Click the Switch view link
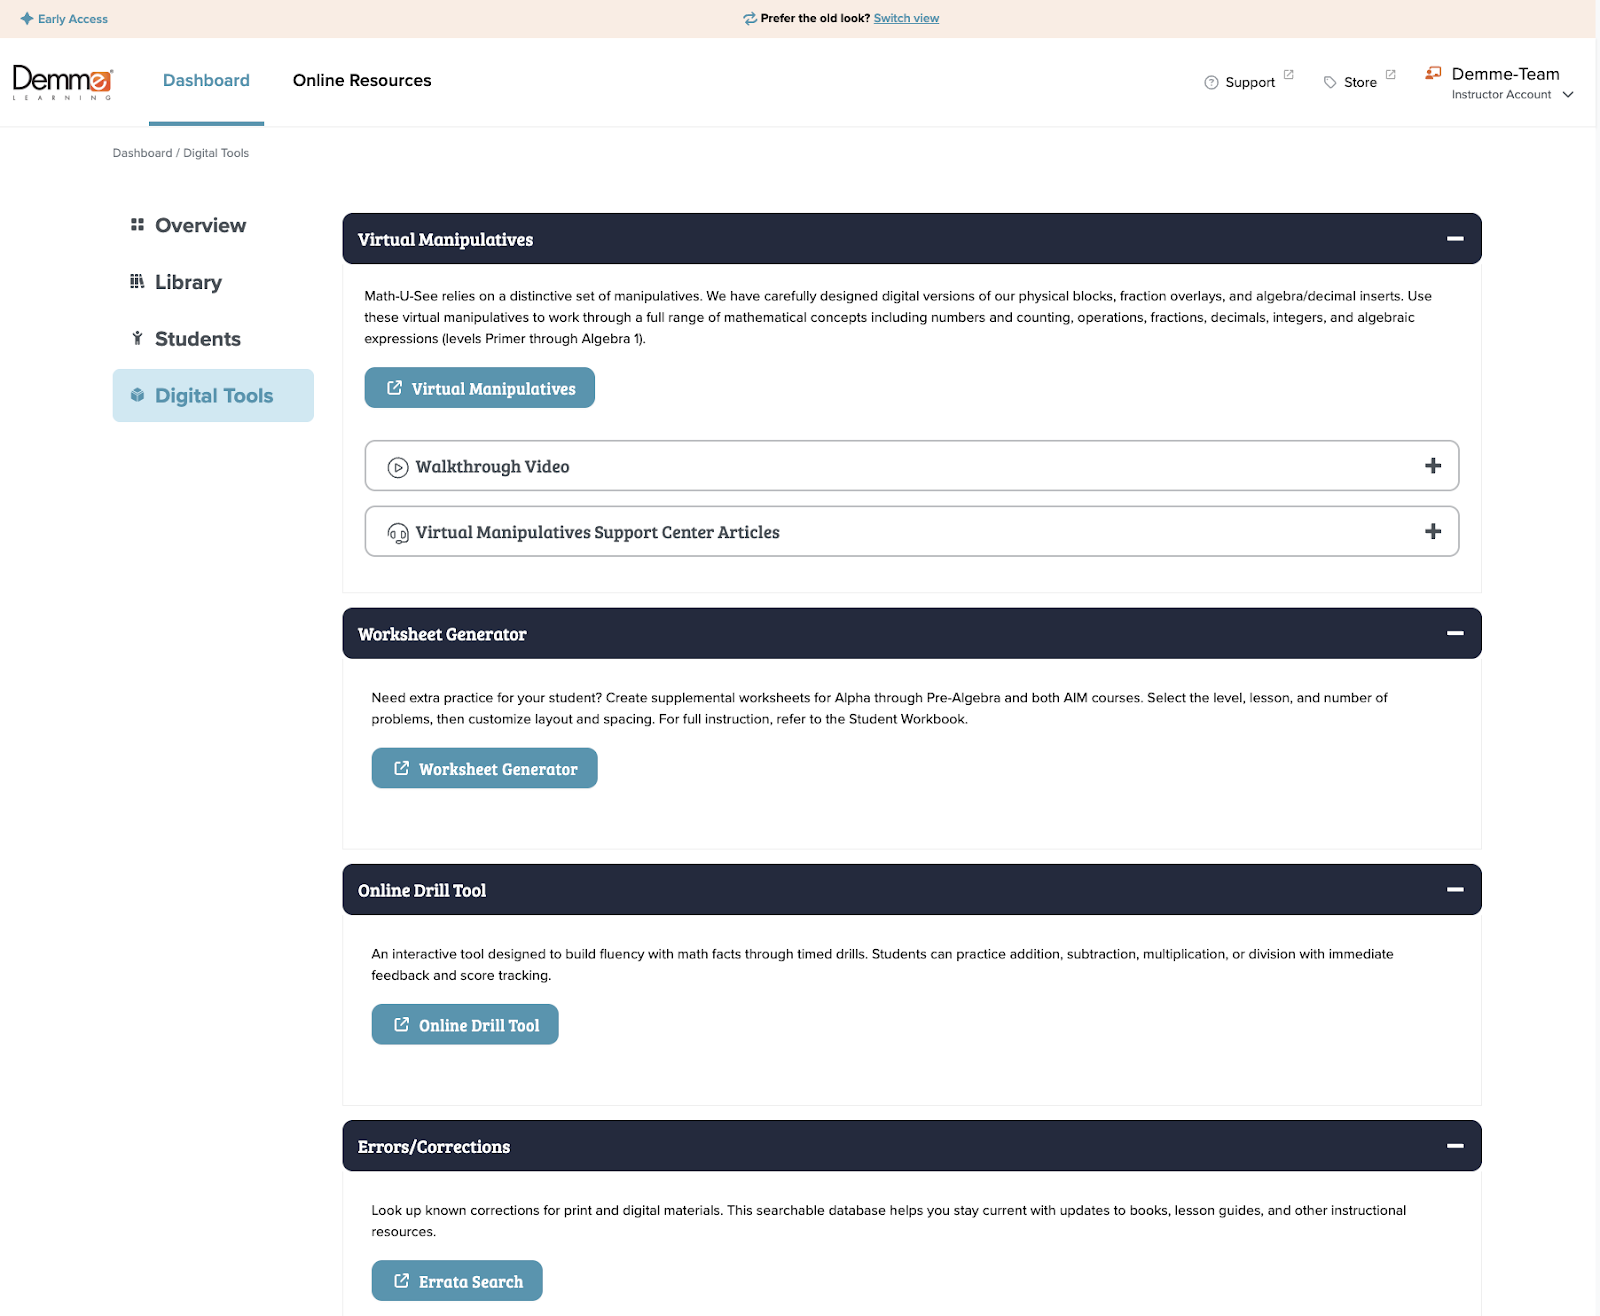The height and width of the screenshot is (1316, 1600). pos(906,19)
